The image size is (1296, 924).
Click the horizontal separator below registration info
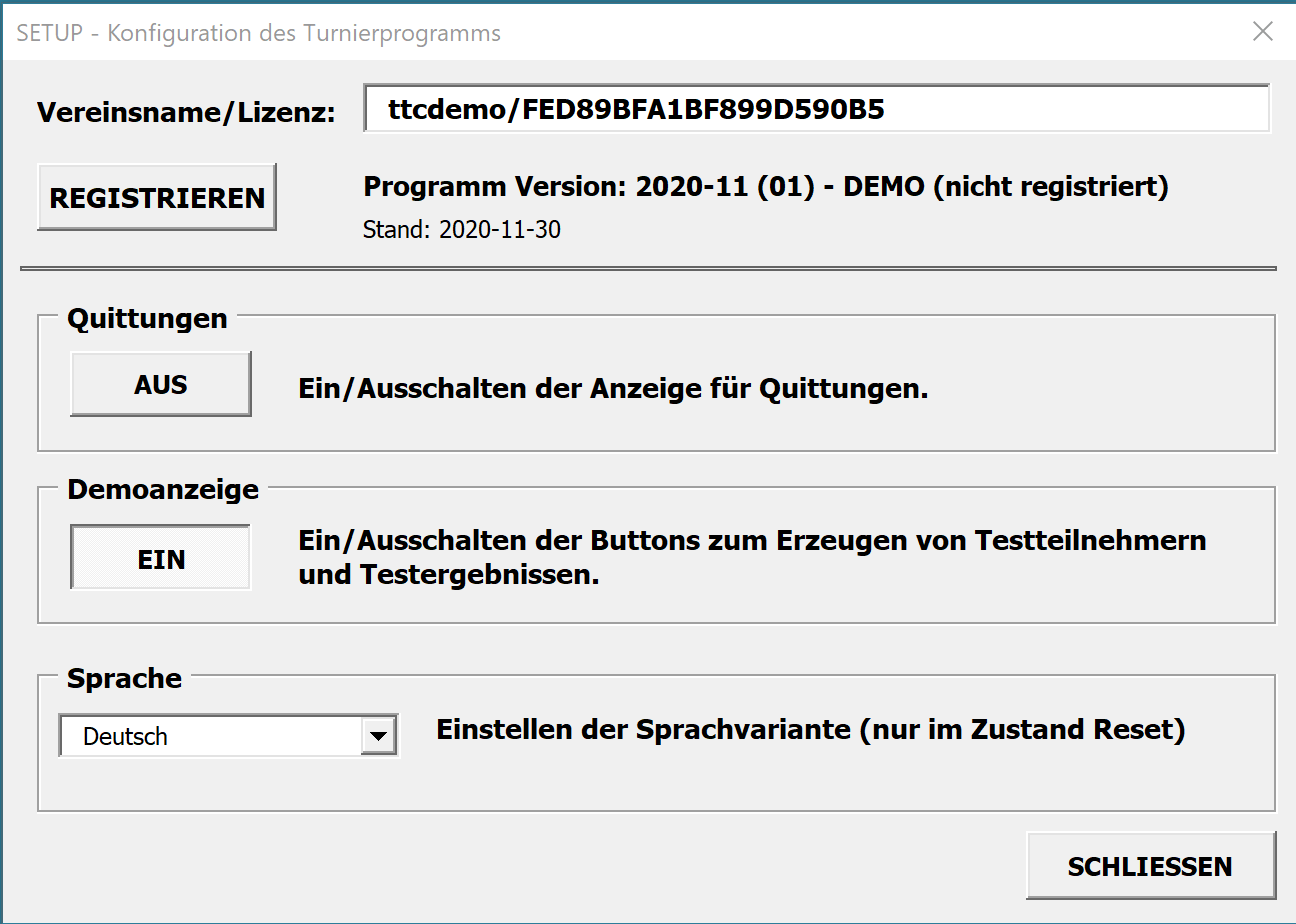[648, 269]
